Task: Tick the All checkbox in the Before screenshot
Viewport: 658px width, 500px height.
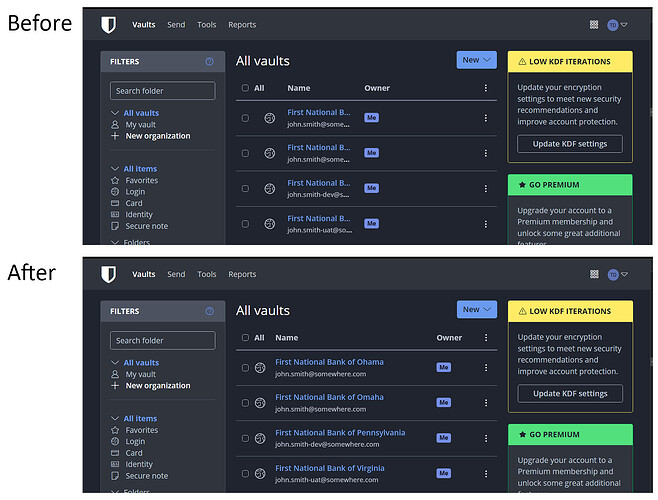Action: coord(245,88)
